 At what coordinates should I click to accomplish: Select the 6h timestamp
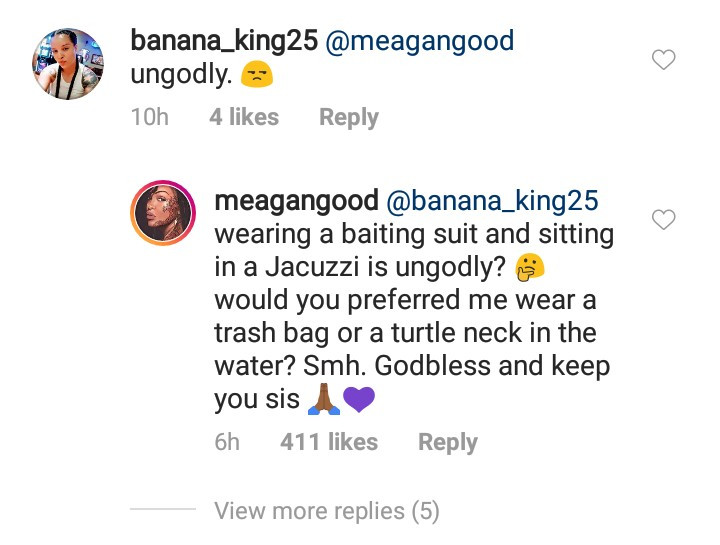point(227,442)
